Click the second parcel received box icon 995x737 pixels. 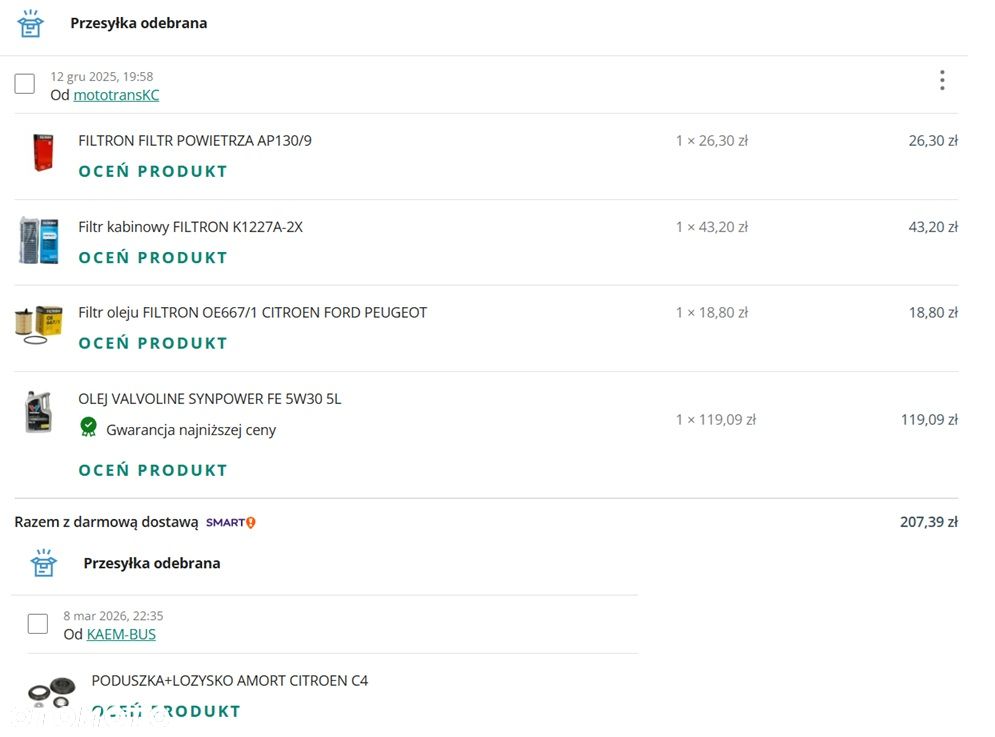click(x=44, y=563)
